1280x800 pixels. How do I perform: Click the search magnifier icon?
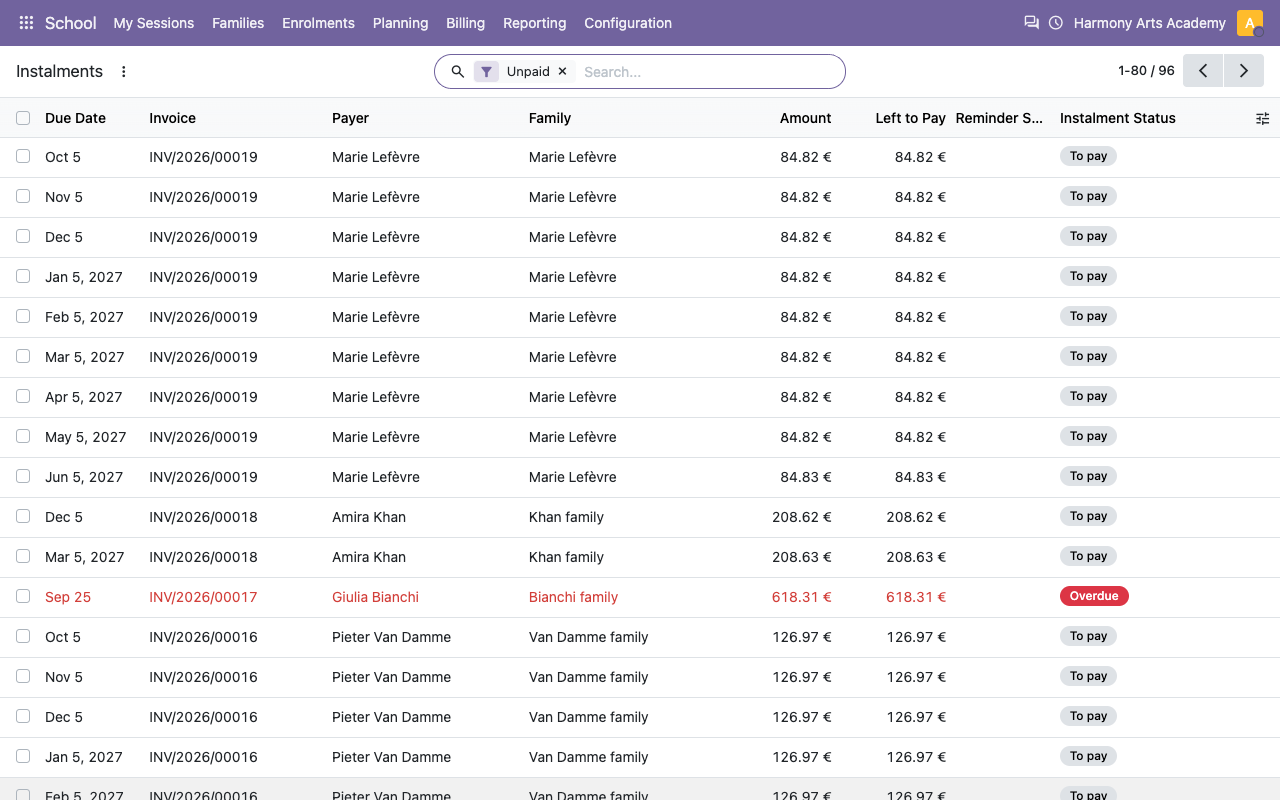pyautogui.click(x=458, y=72)
